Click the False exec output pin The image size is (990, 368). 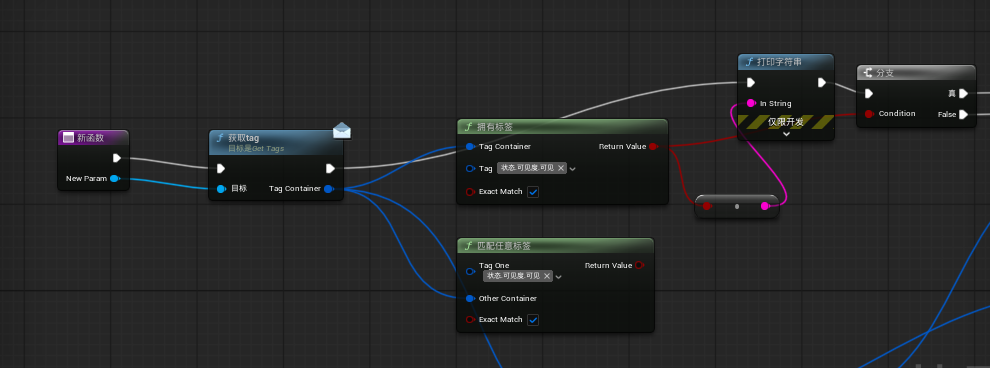[963, 114]
